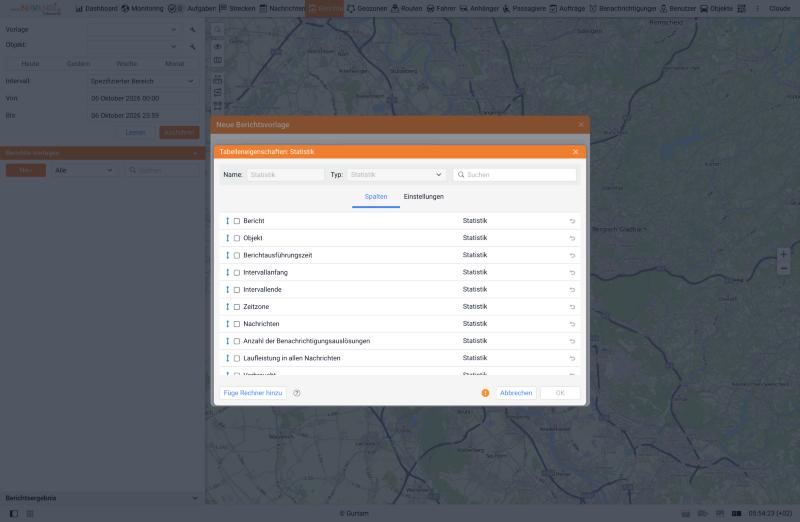The width and height of the screenshot is (800, 522).
Task: Enable the Intervallanfang column
Action: pyautogui.click(x=237, y=272)
